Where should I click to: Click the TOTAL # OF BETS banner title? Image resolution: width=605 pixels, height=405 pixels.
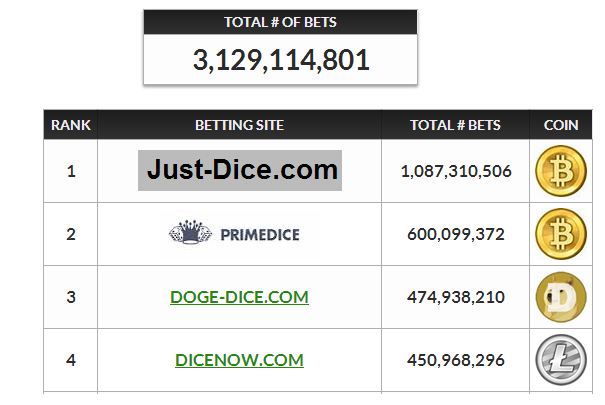point(281,22)
